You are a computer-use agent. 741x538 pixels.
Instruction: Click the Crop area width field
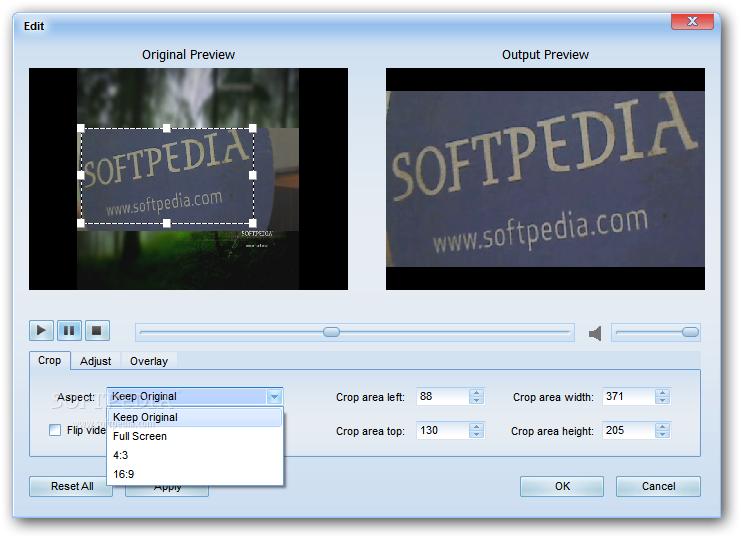pos(629,397)
